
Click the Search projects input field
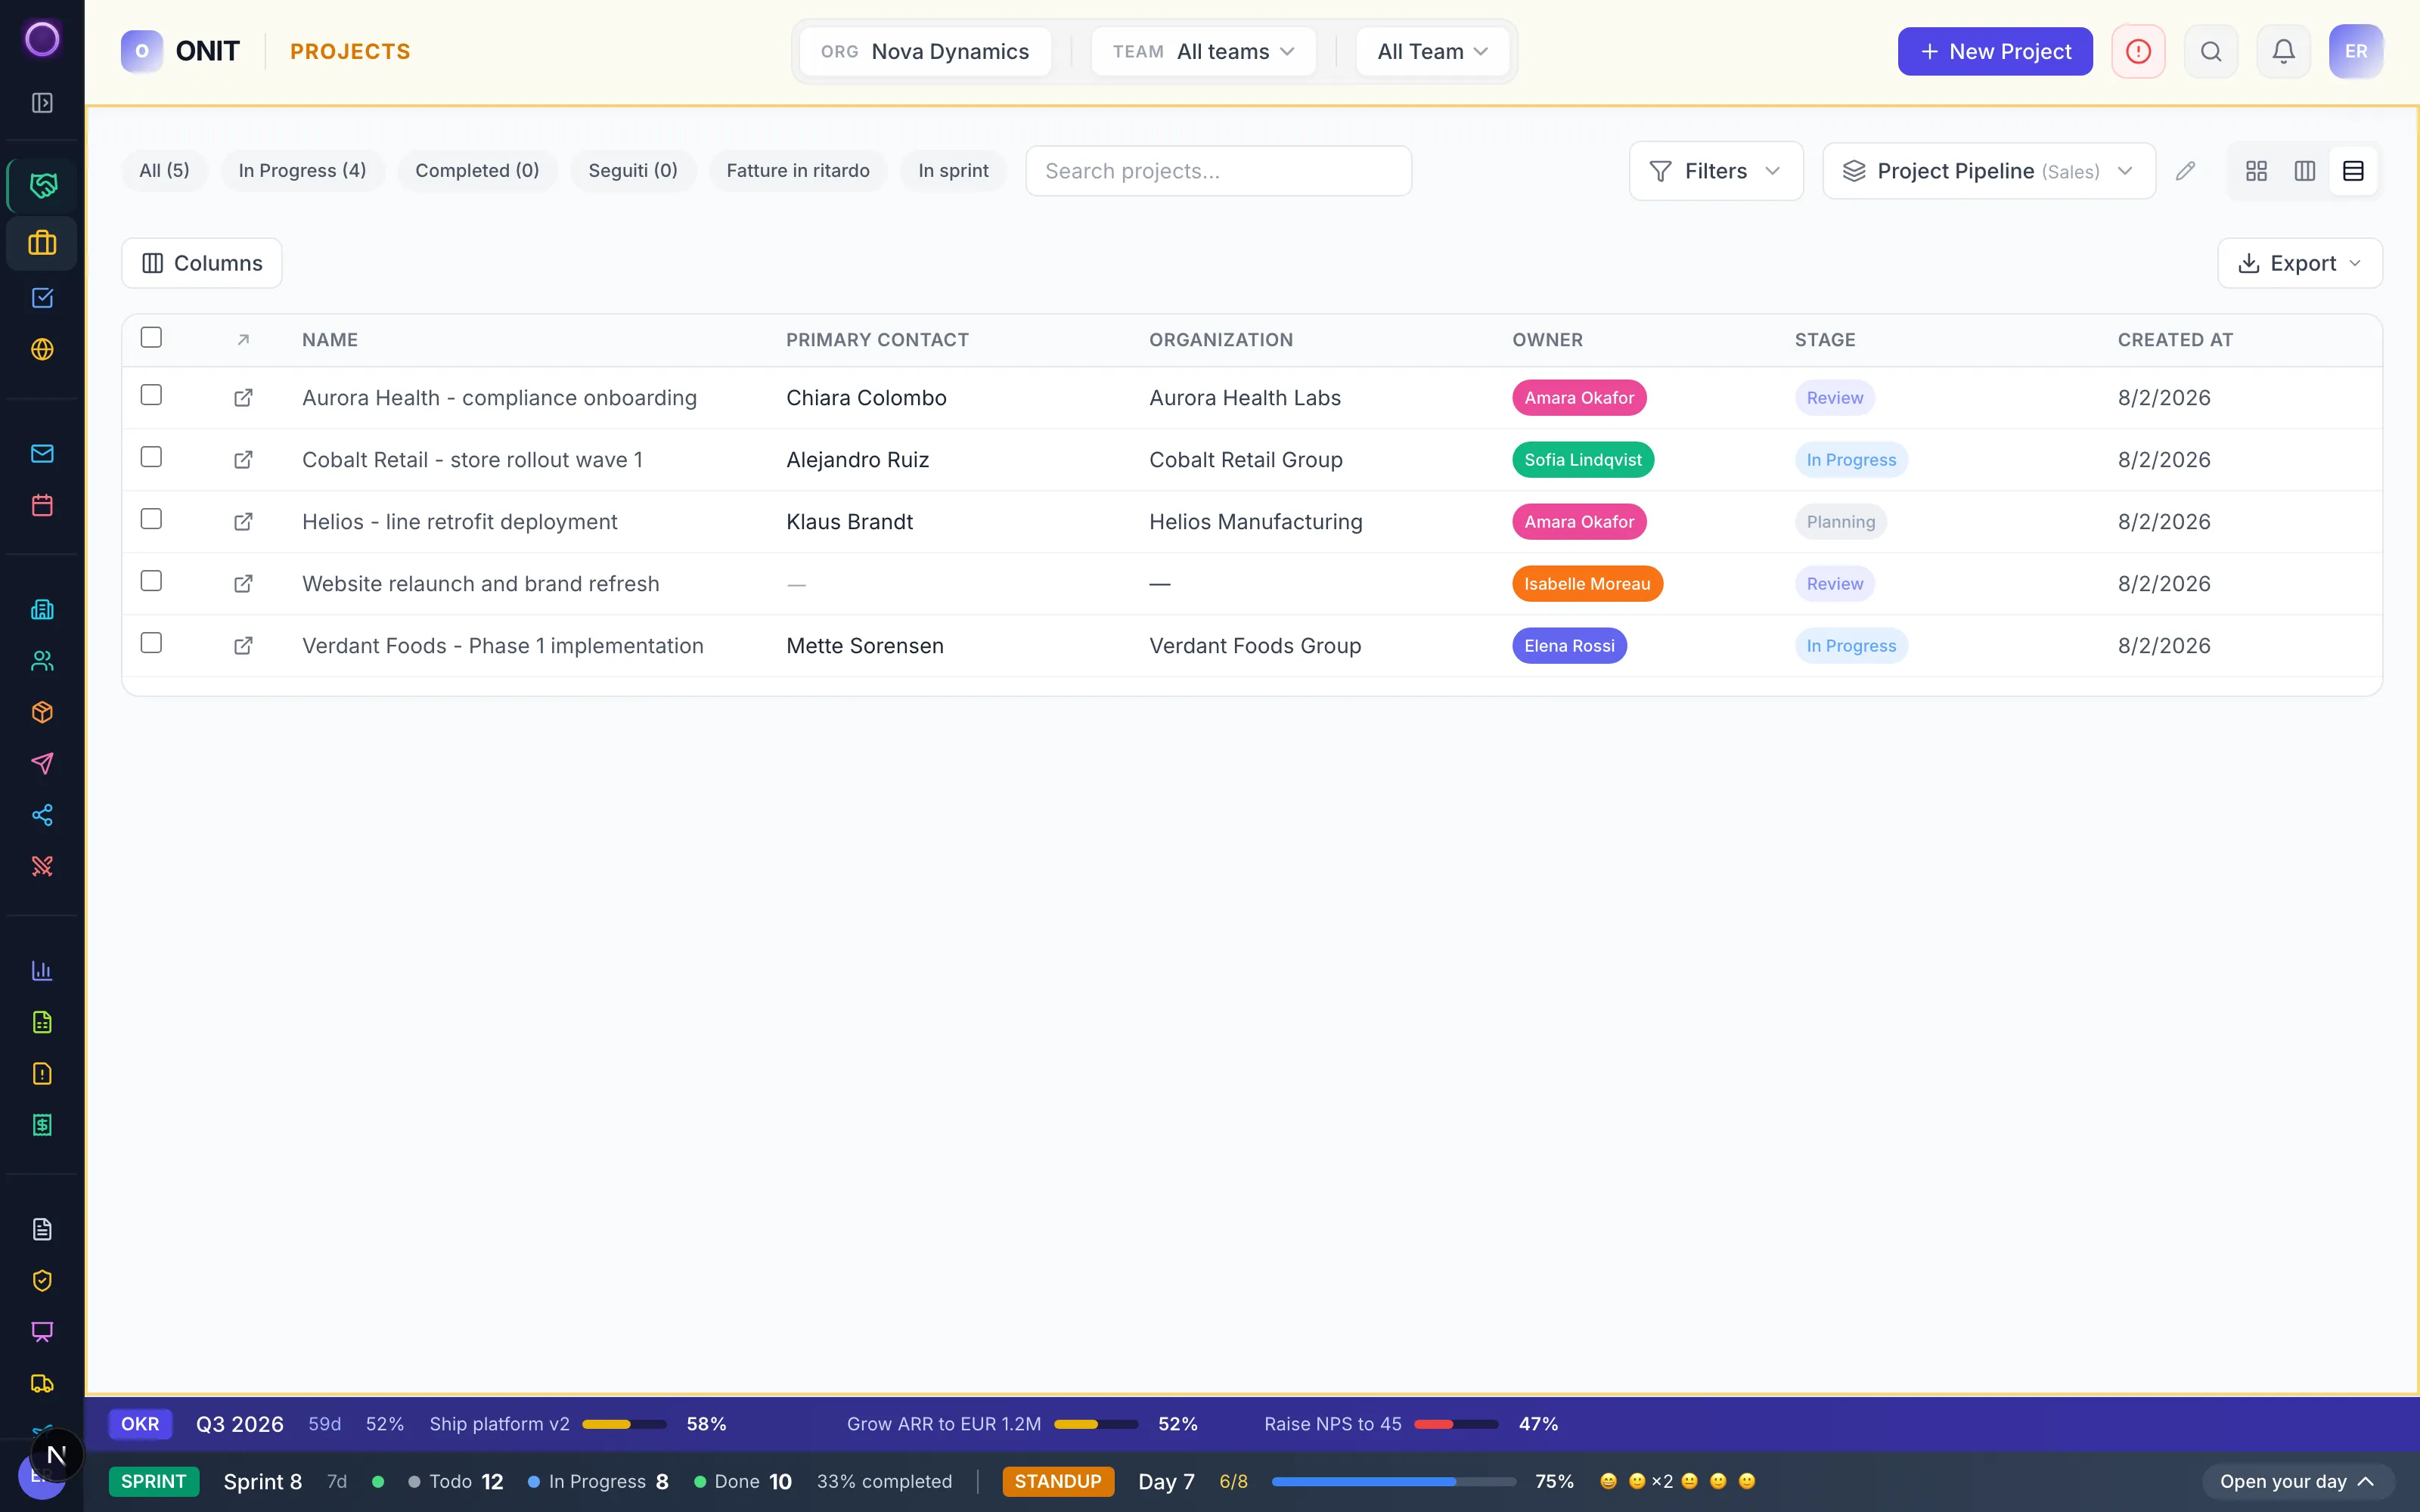(x=1218, y=171)
